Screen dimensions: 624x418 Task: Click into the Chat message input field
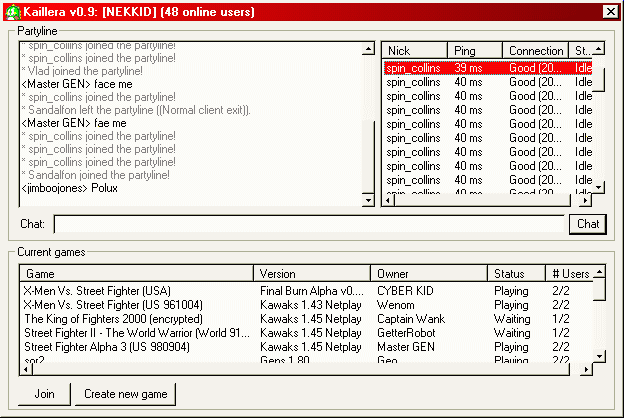click(x=309, y=224)
